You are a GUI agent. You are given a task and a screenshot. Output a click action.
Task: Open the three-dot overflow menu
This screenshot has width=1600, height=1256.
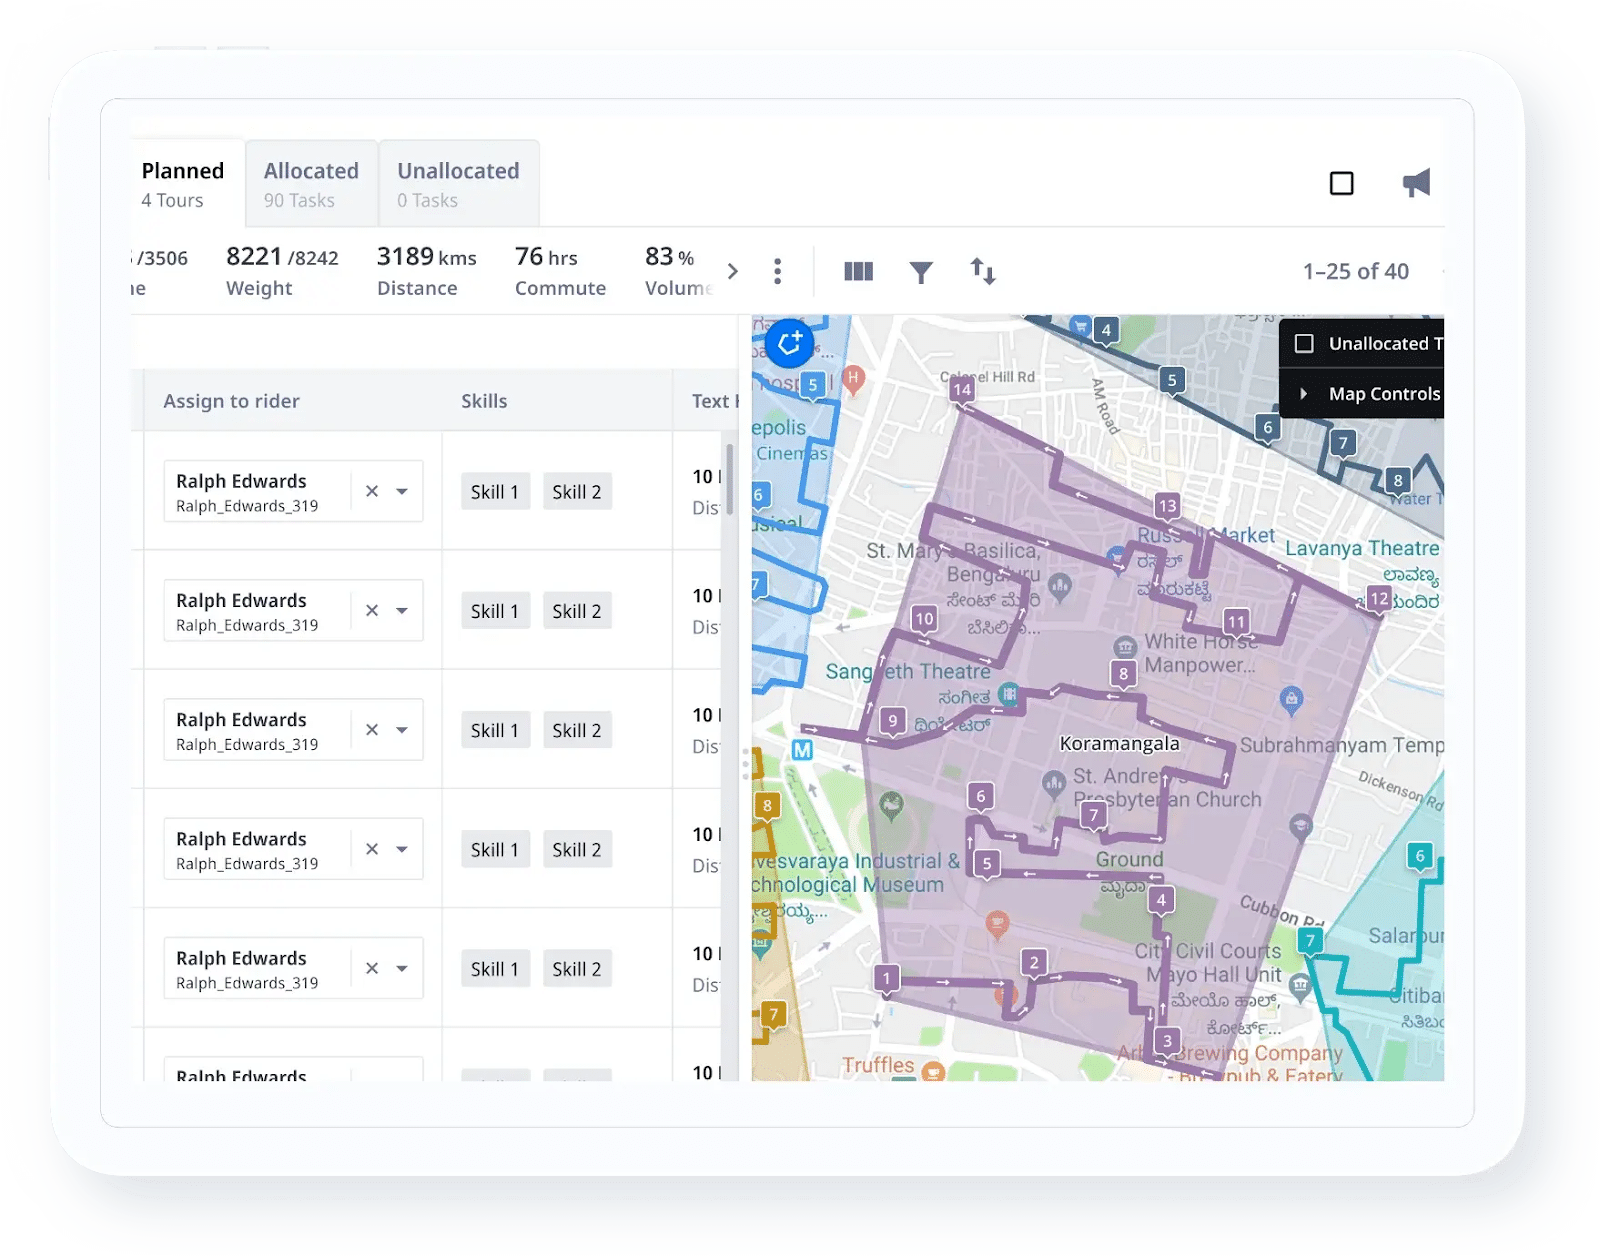point(777,271)
